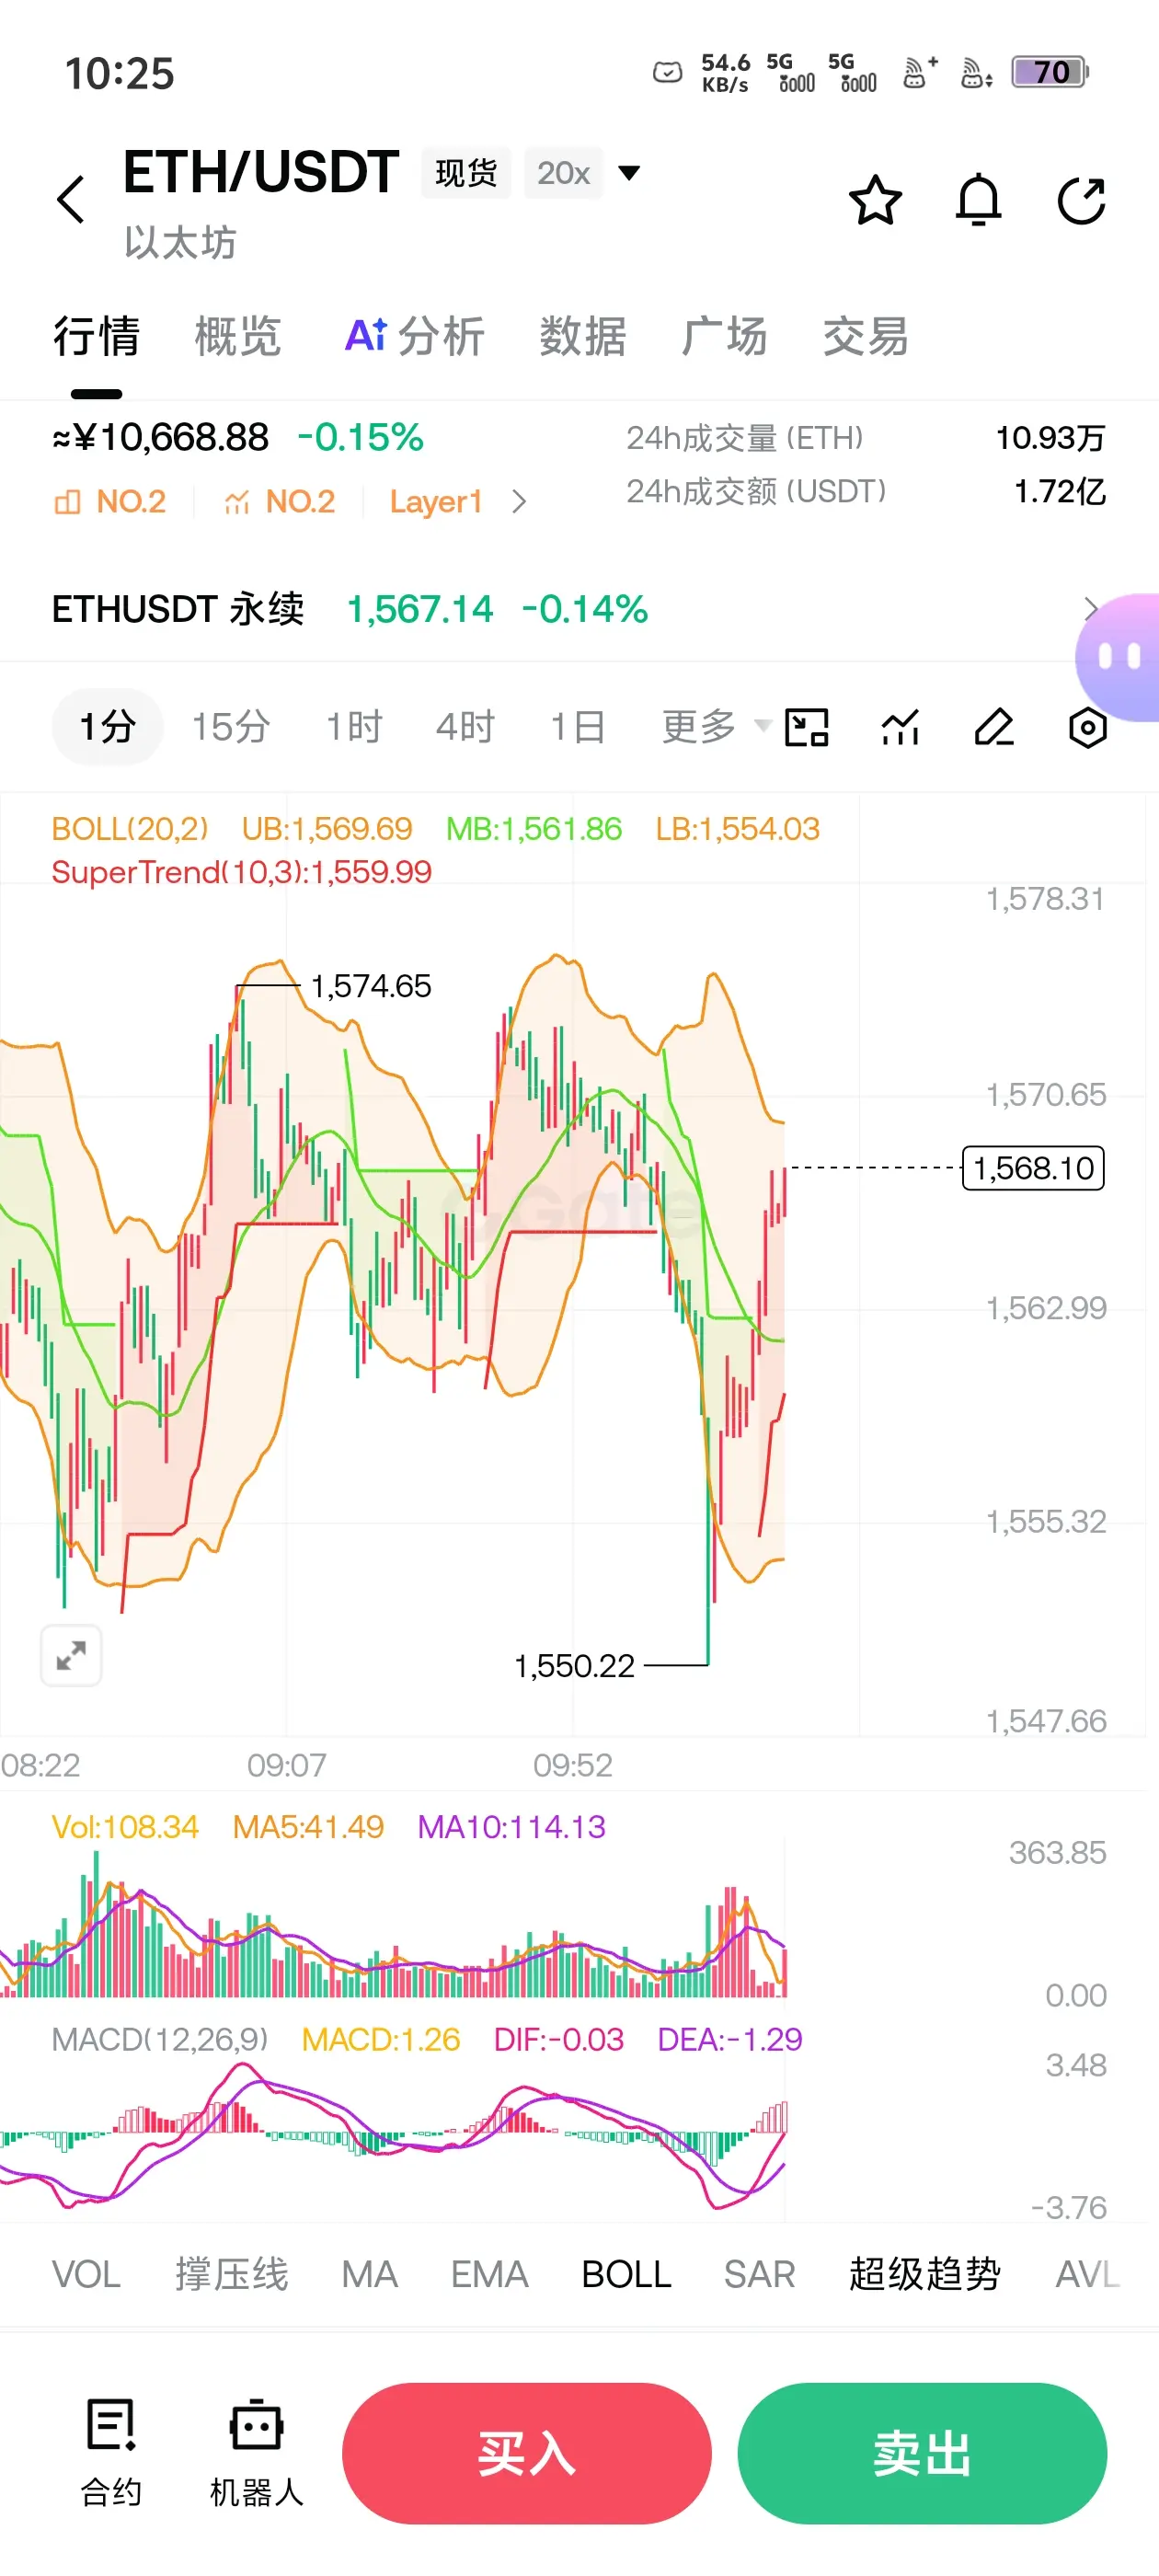Select the drawing pencil tool

pyautogui.click(x=994, y=727)
